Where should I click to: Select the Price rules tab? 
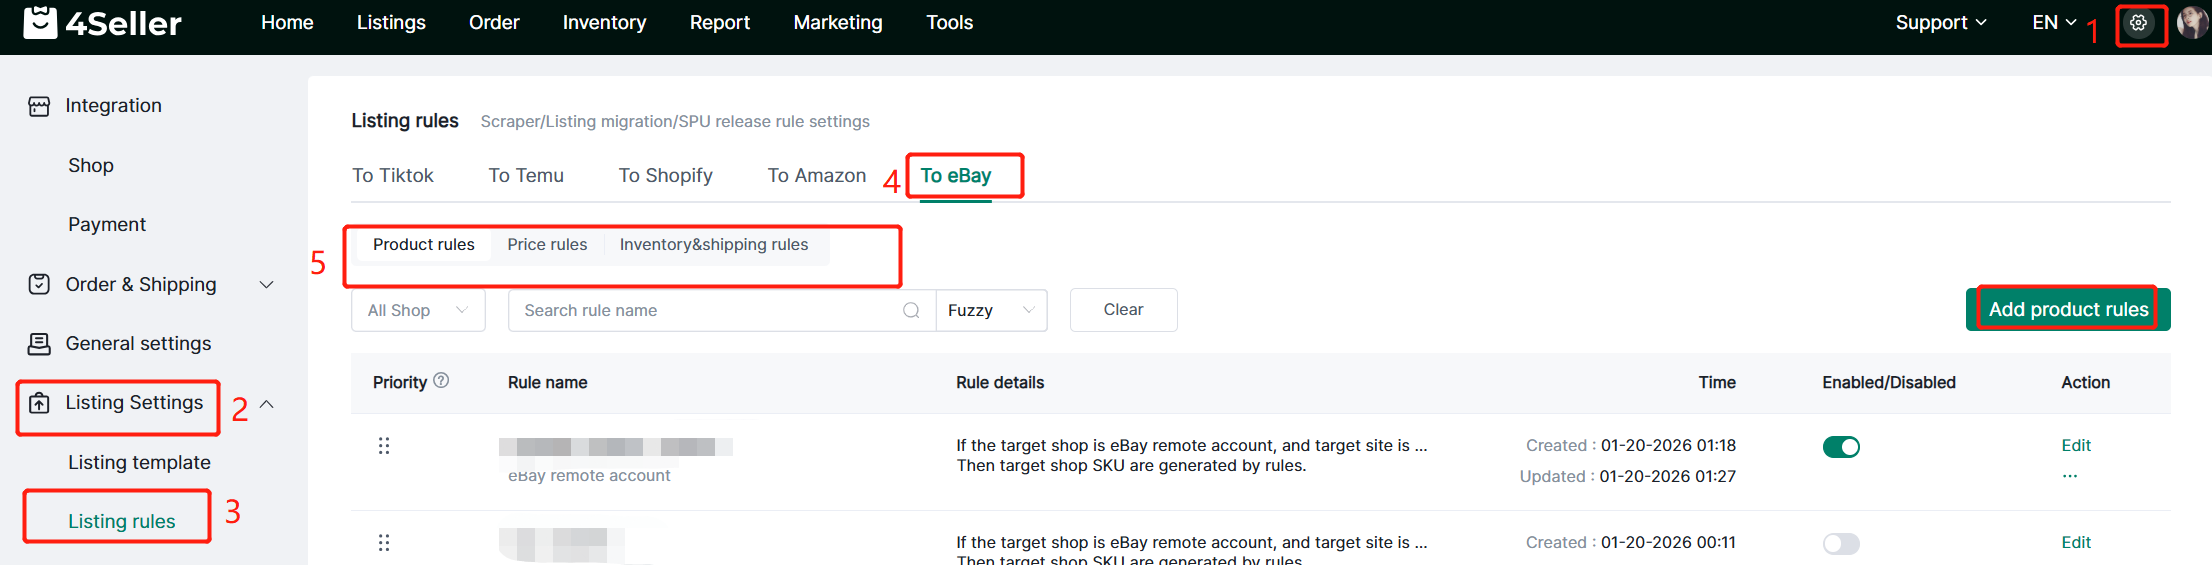pos(547,245)
